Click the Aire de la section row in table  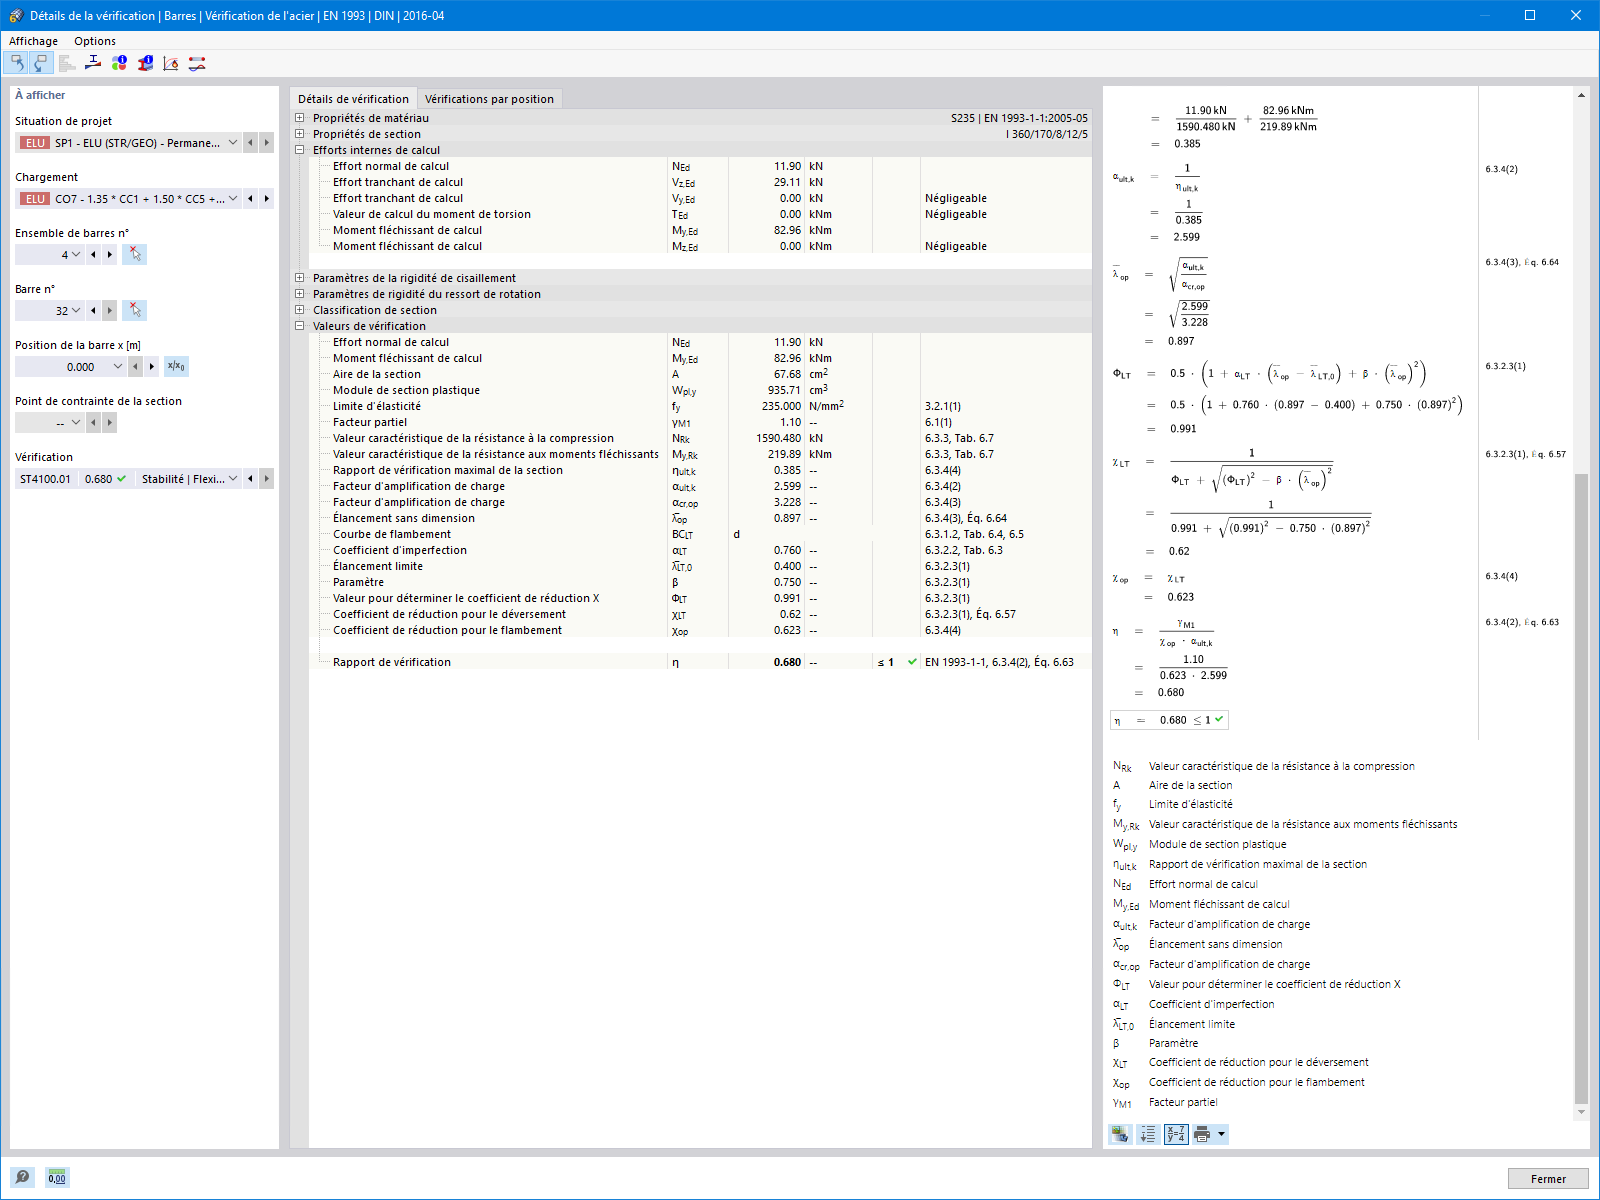click(700, 374)
